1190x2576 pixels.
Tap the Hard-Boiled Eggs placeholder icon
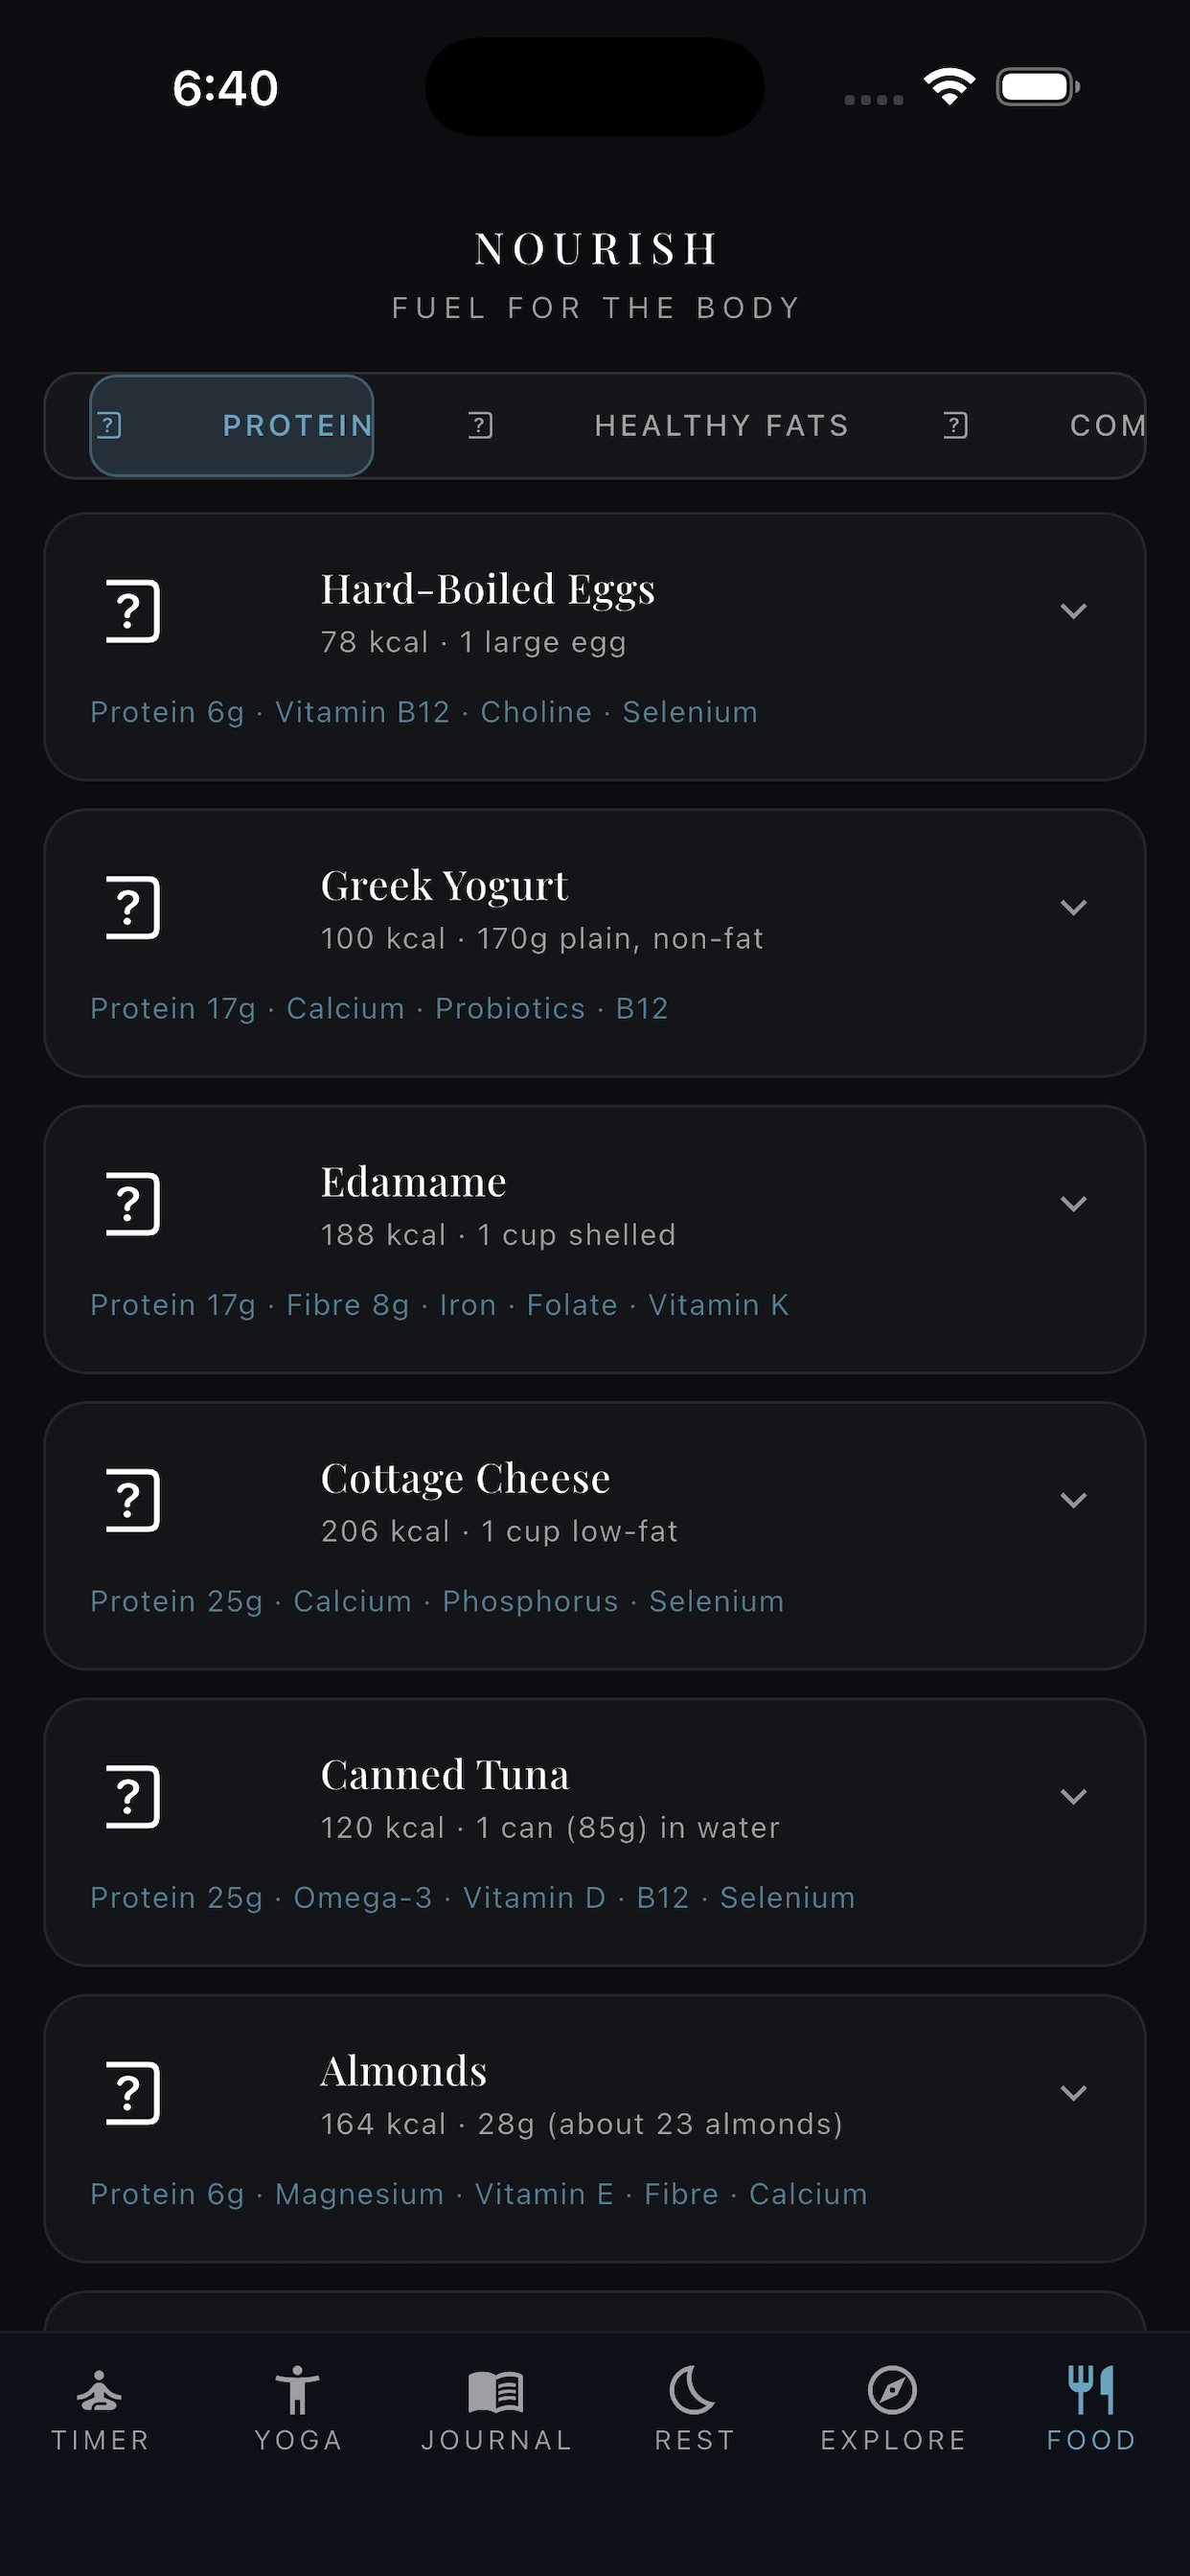(133, 611)
